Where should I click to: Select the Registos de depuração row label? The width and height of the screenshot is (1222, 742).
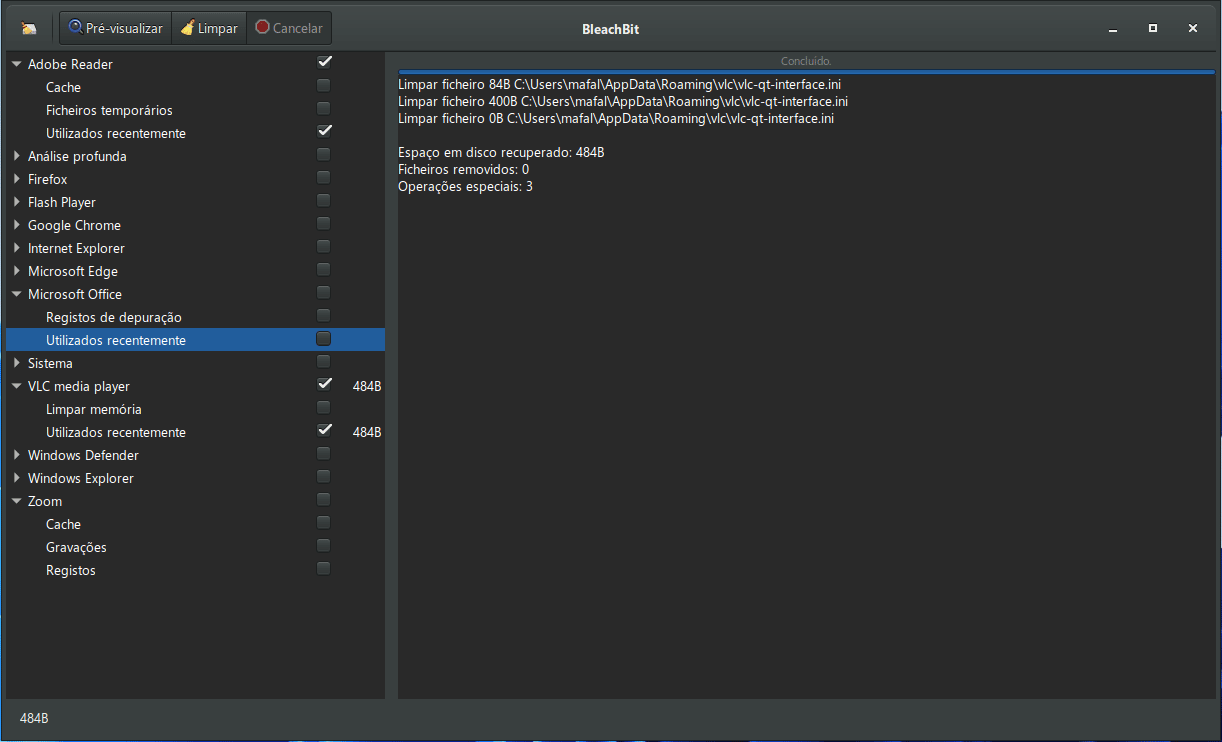coord(114,317)
